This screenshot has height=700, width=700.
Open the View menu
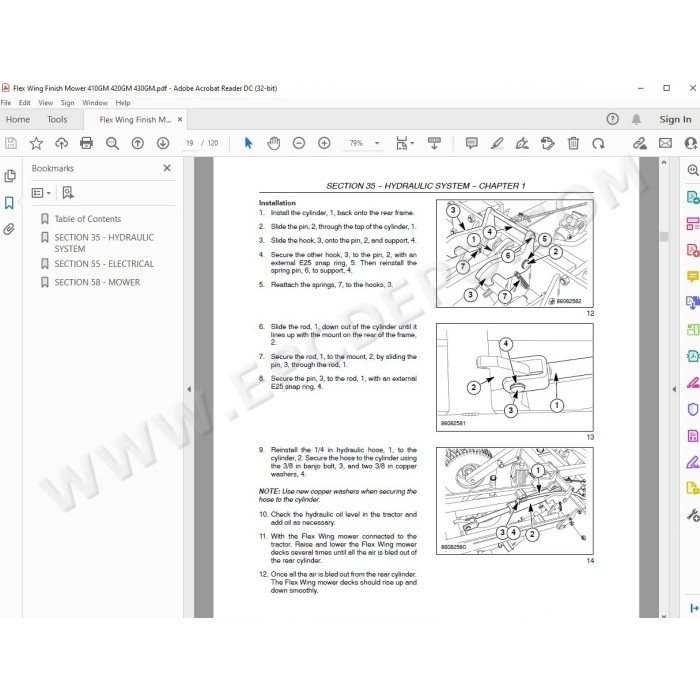coord(46,103)
